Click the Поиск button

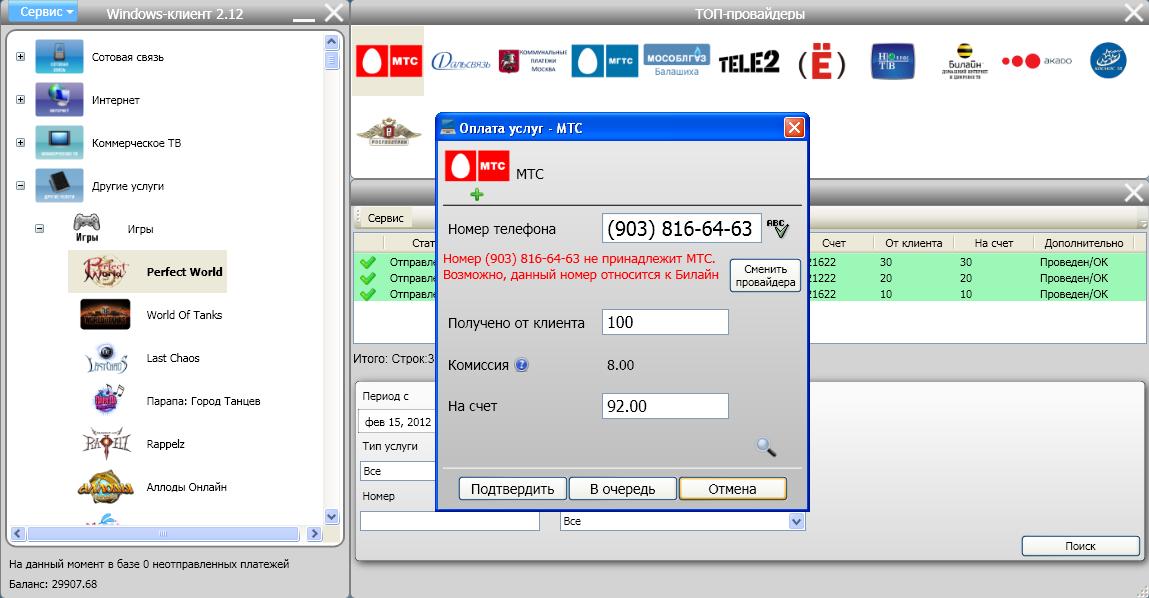coord(1081,546)
